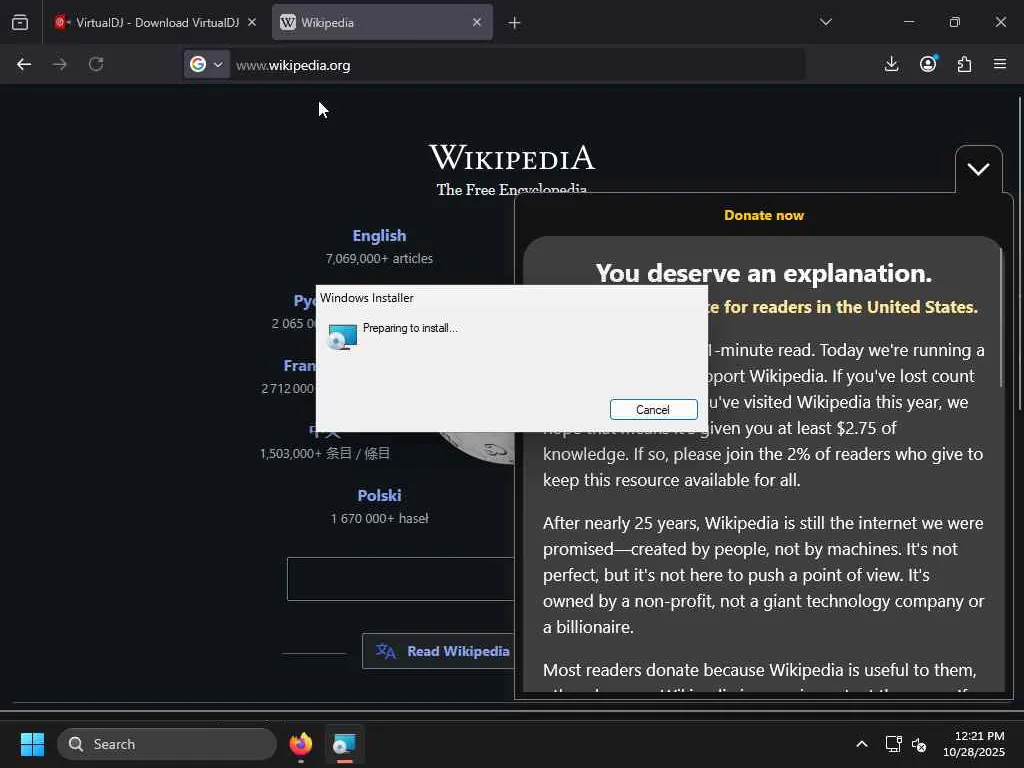1024x768 pixels.
Task: Open the network status tray icon
Action: [x=893, y=744]
